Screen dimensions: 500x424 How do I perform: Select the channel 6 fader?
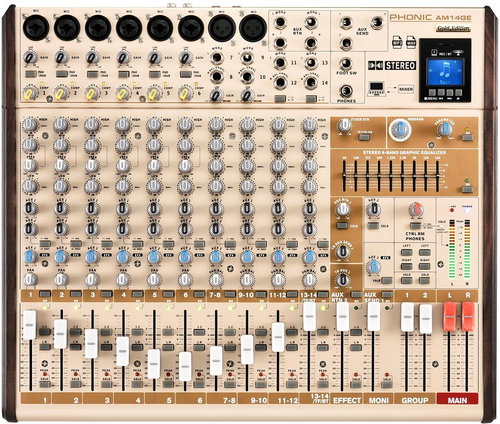185,366
